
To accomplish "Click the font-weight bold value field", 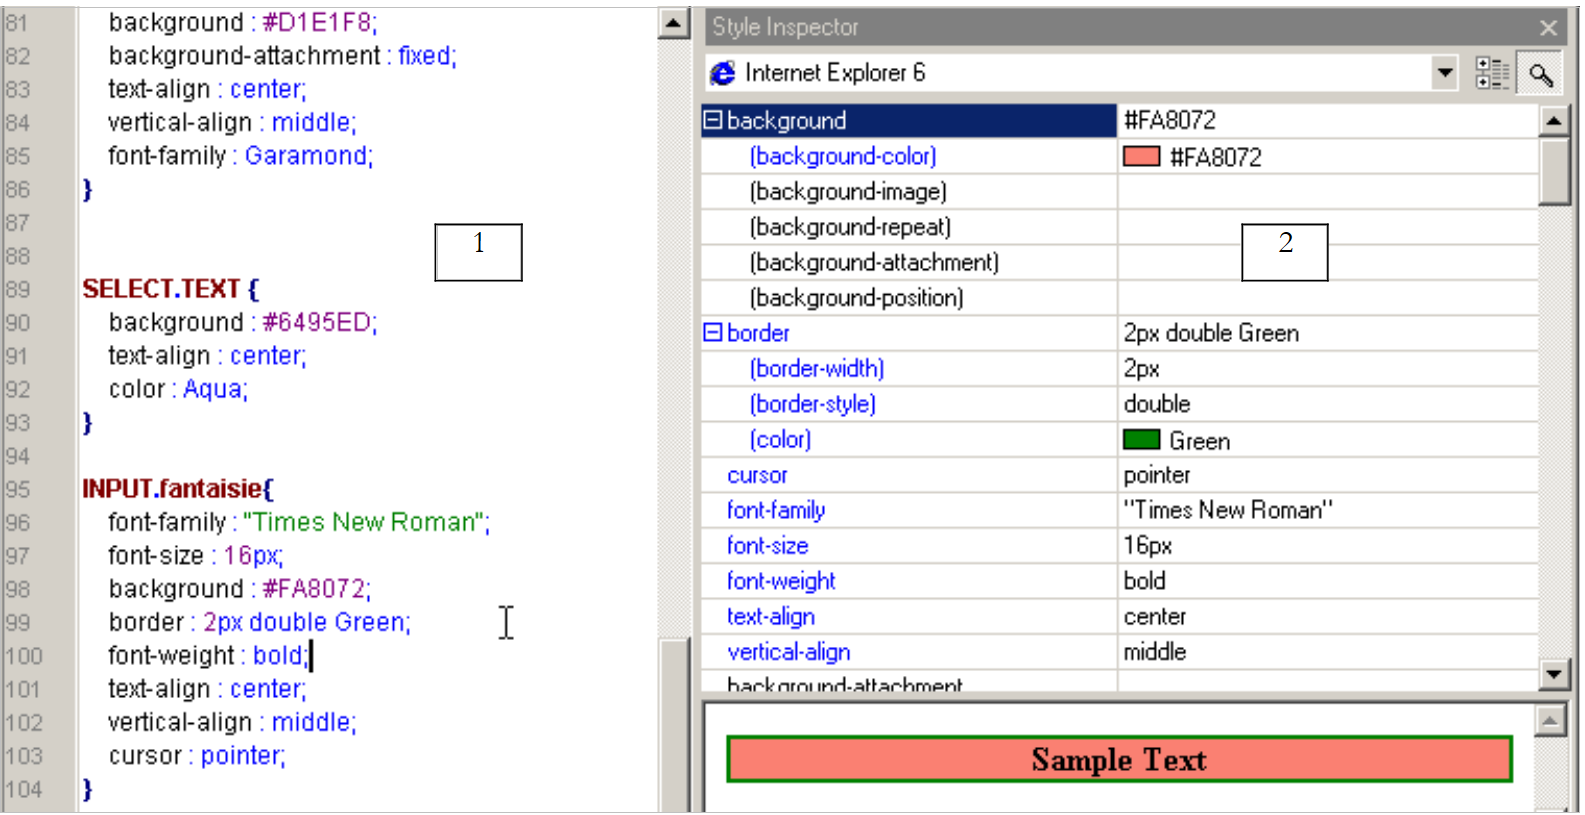I will coord(1145,581).
